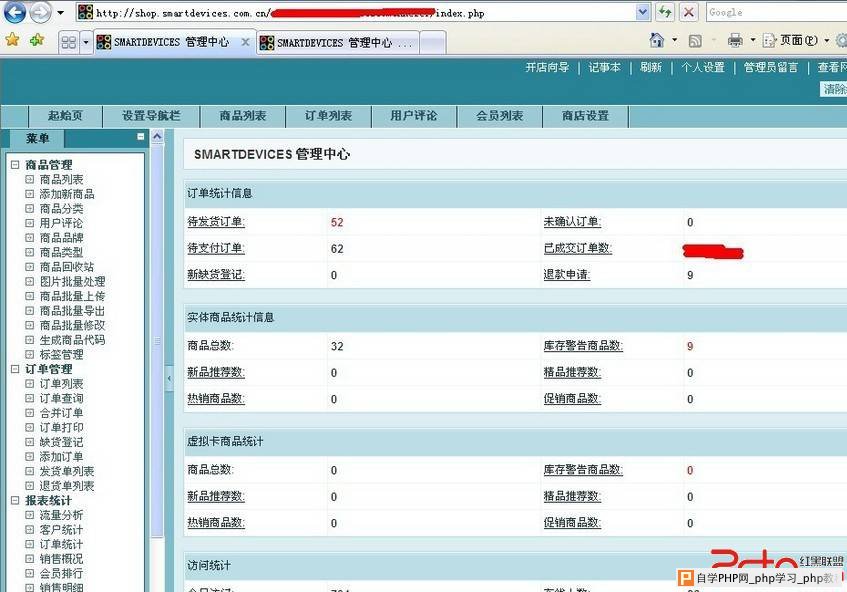This screenshot has height=592, width=847.
Task: Click the browser address bar
Action: [x=357, y=12]
